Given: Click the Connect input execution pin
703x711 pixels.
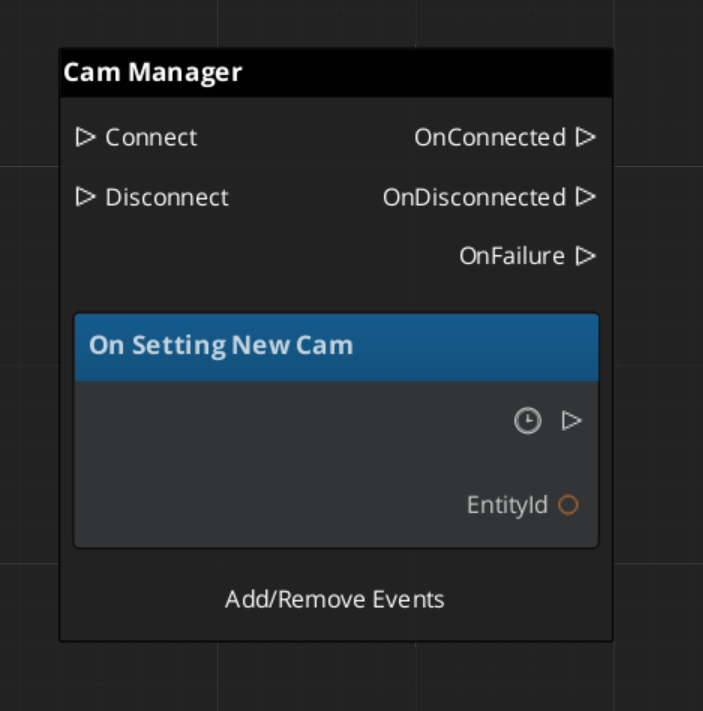Looking at the screenshot, I should 85,137.
